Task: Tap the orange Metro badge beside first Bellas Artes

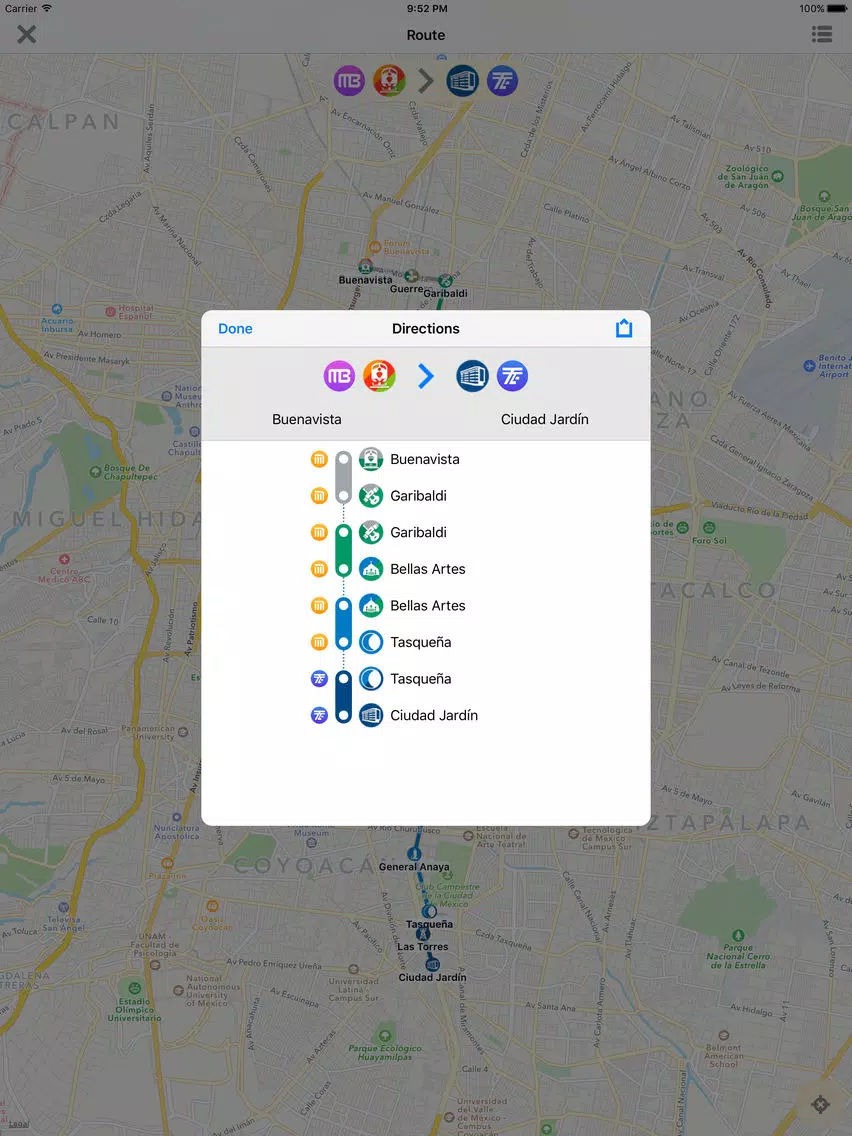Action: tap(320, 569)
